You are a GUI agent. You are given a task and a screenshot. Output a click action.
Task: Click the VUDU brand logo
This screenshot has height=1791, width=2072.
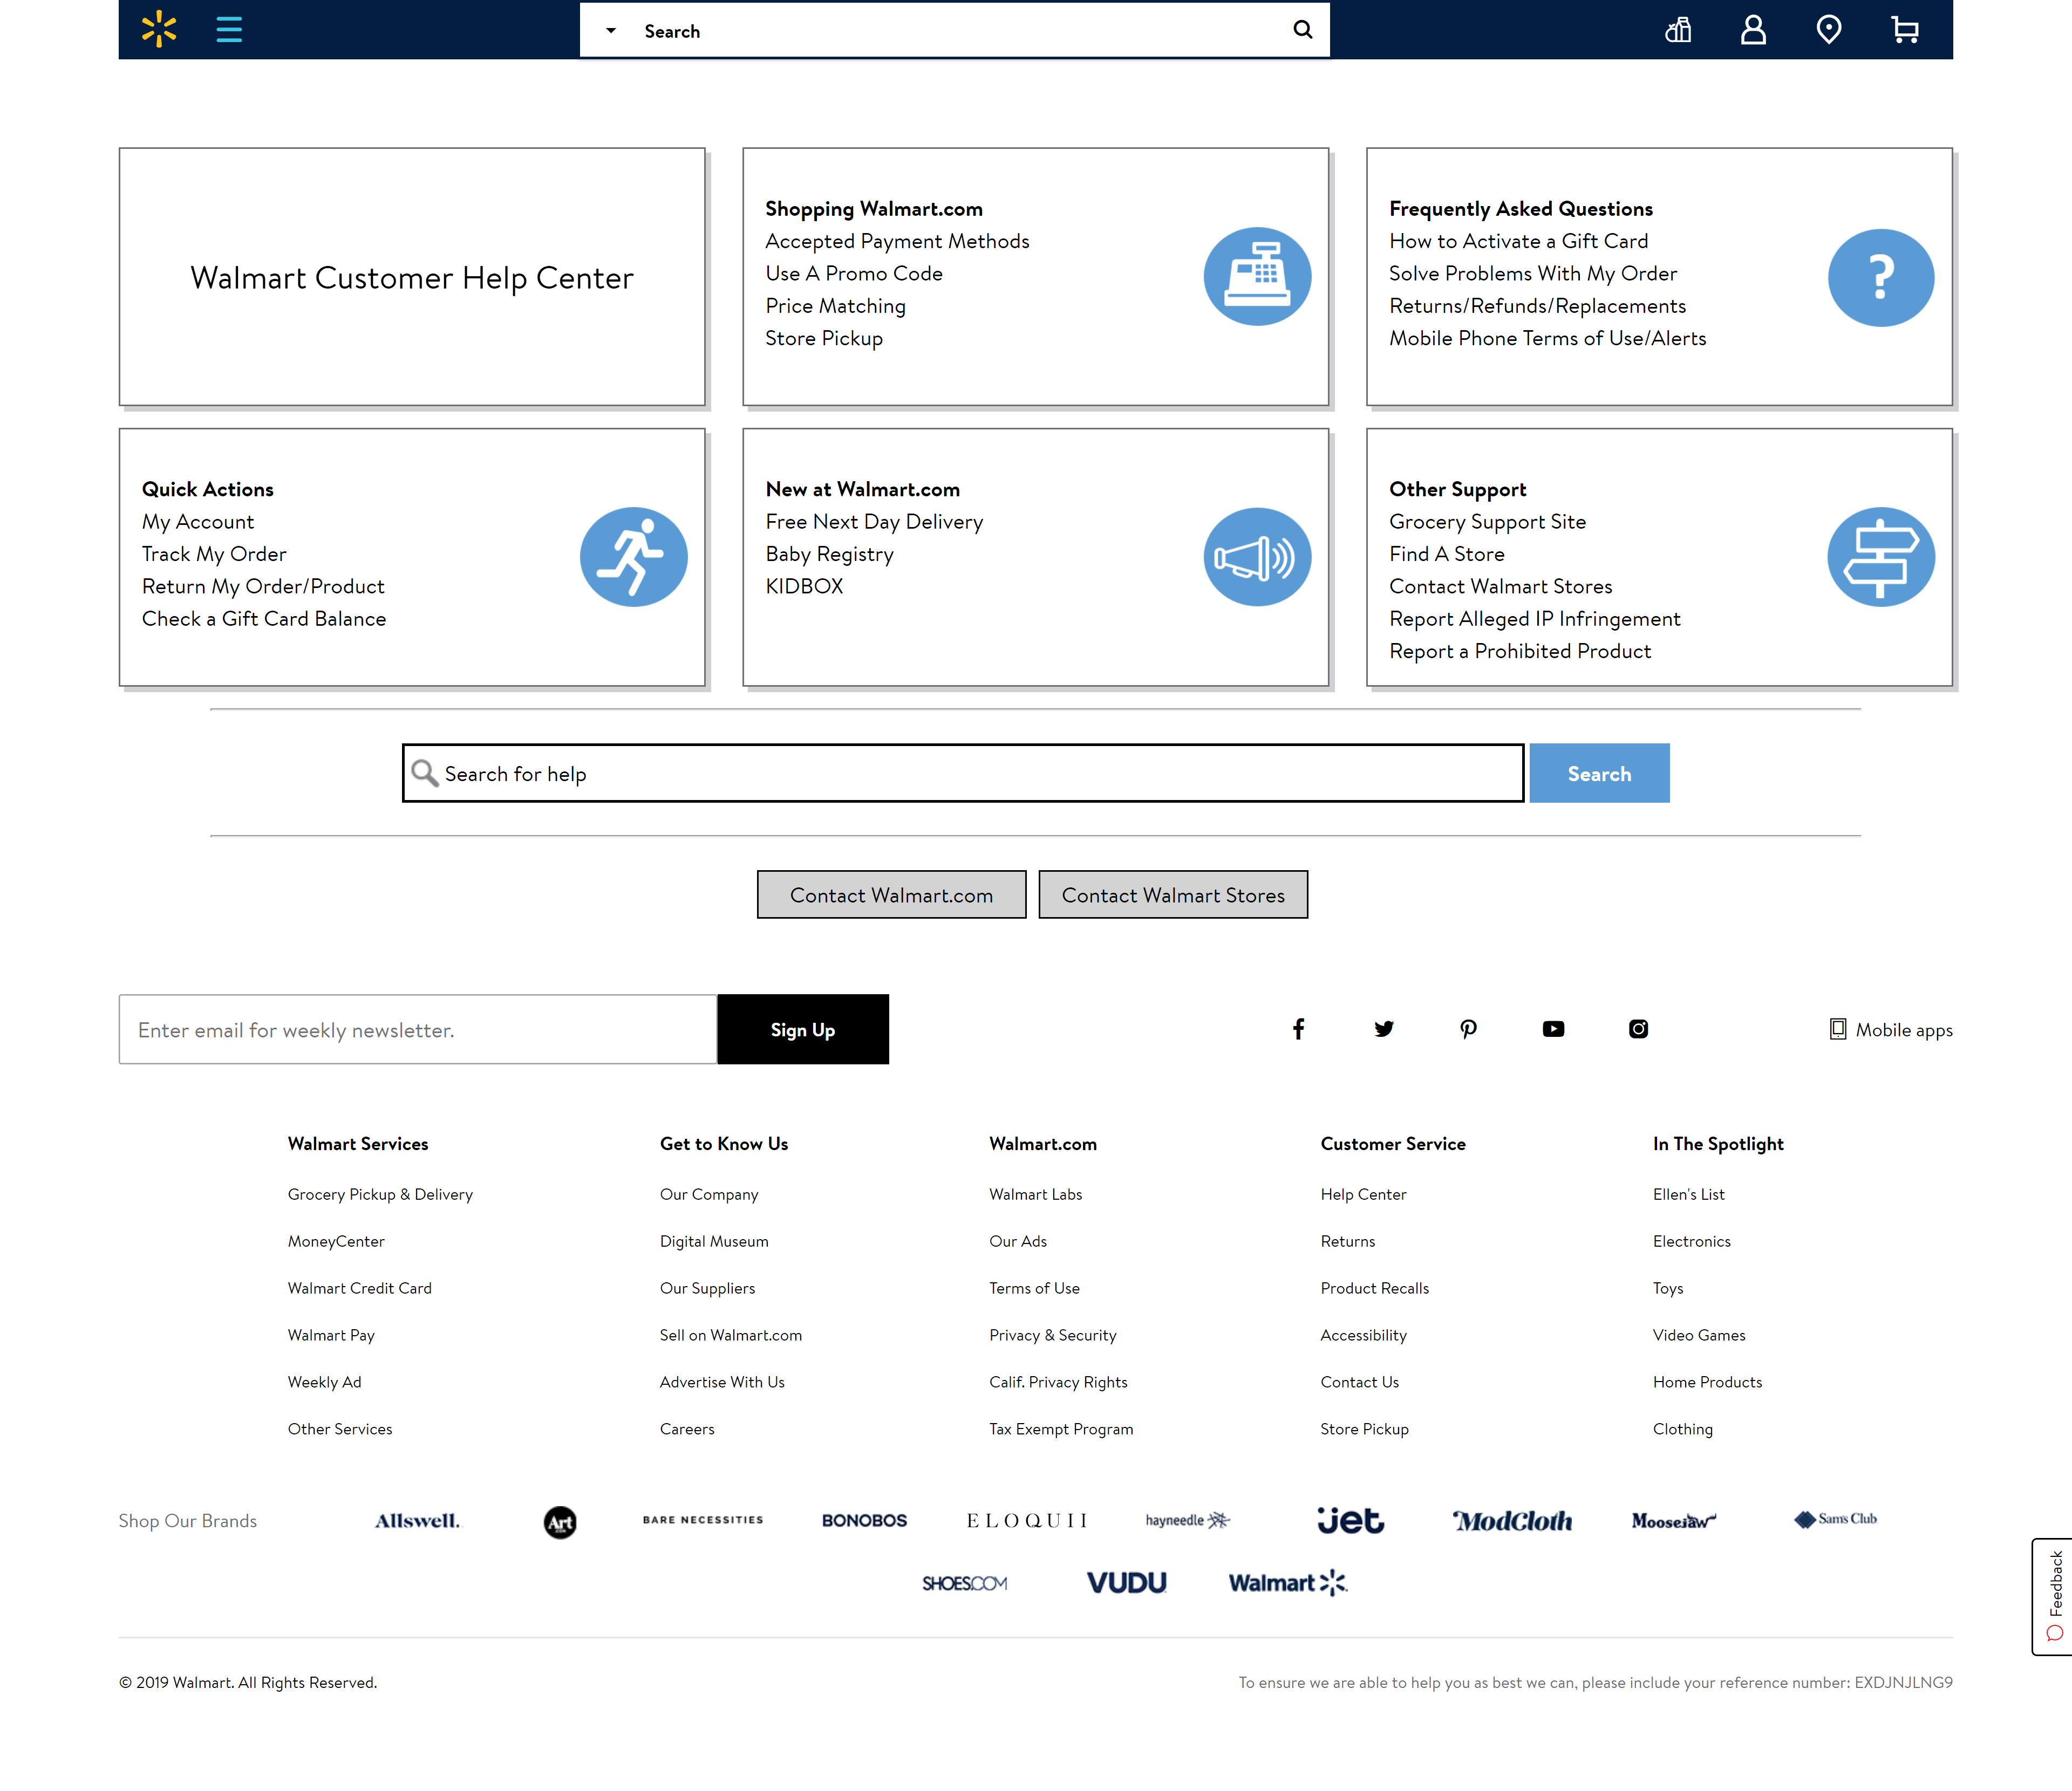click(x=1126, y=1583)
